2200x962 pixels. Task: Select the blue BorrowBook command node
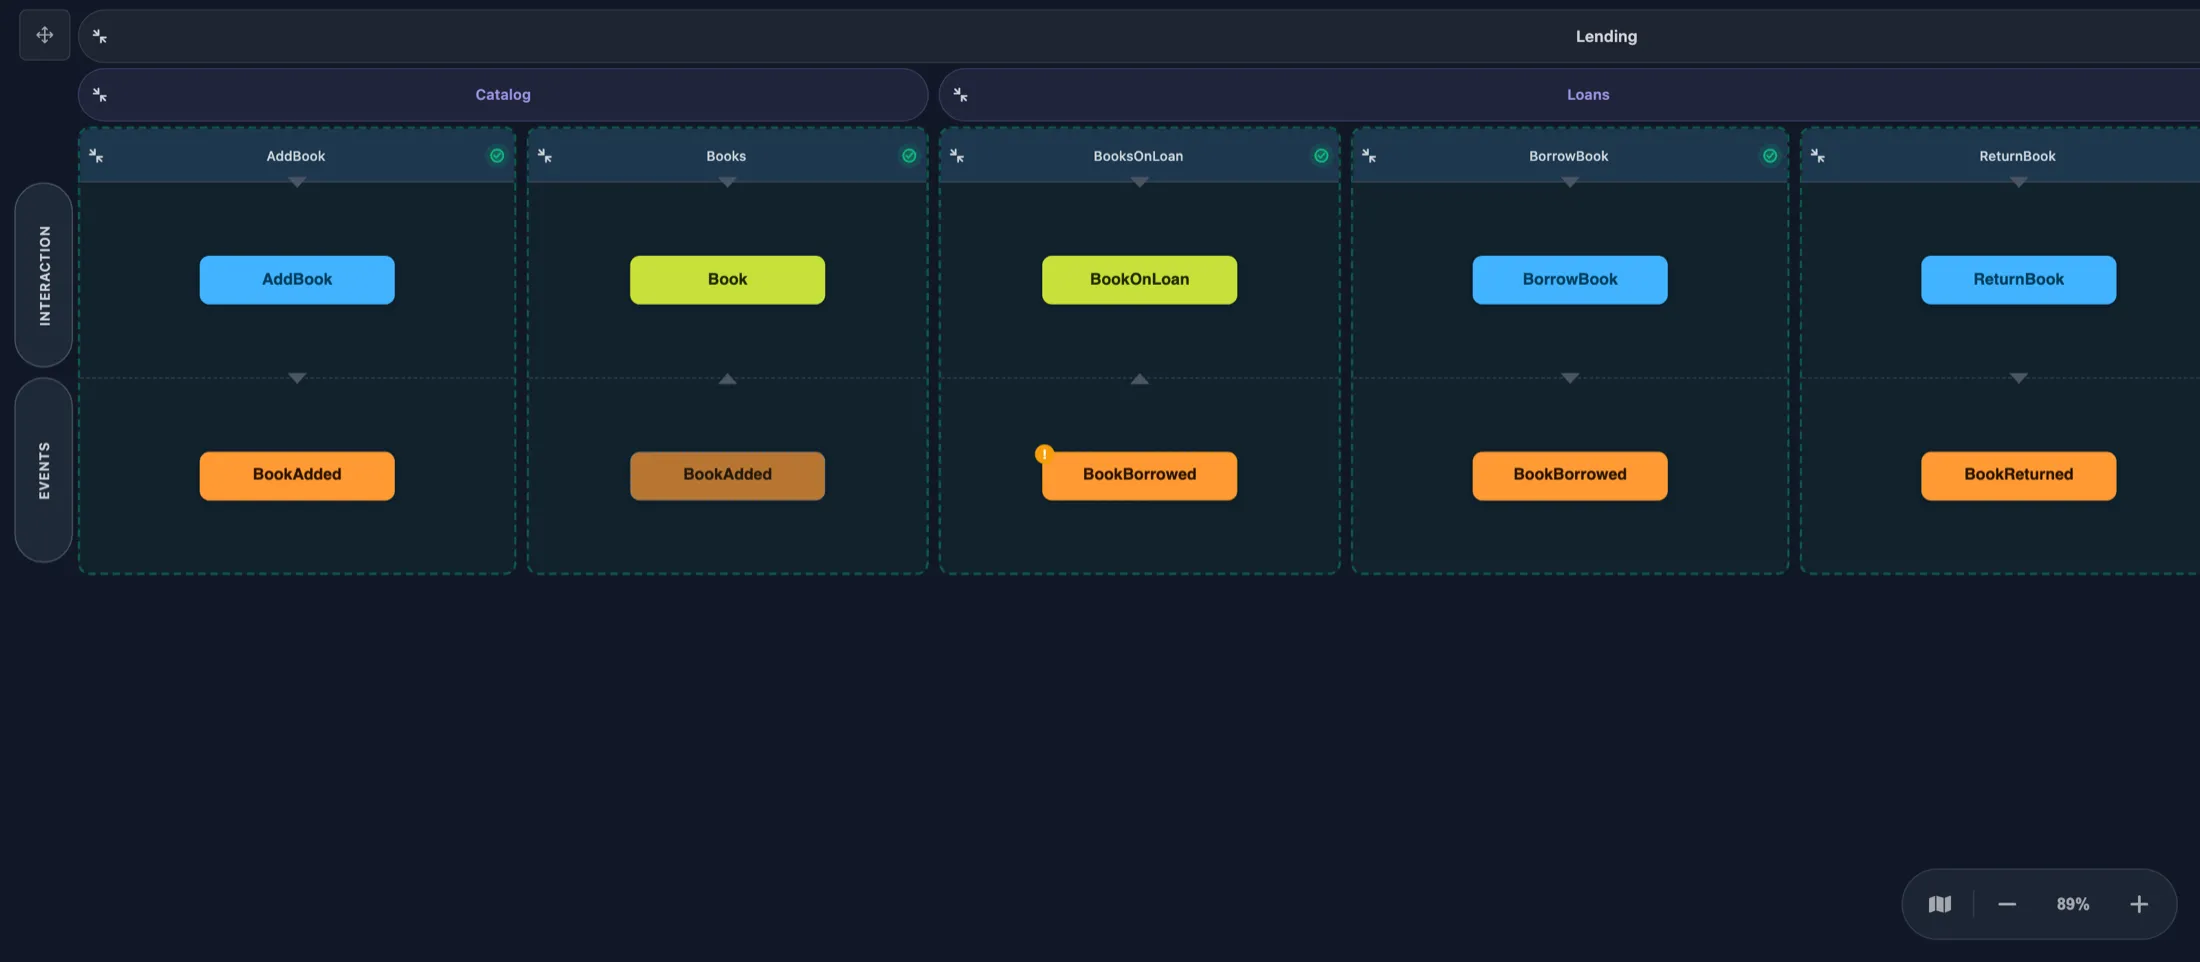click(x=1570, y=280)
